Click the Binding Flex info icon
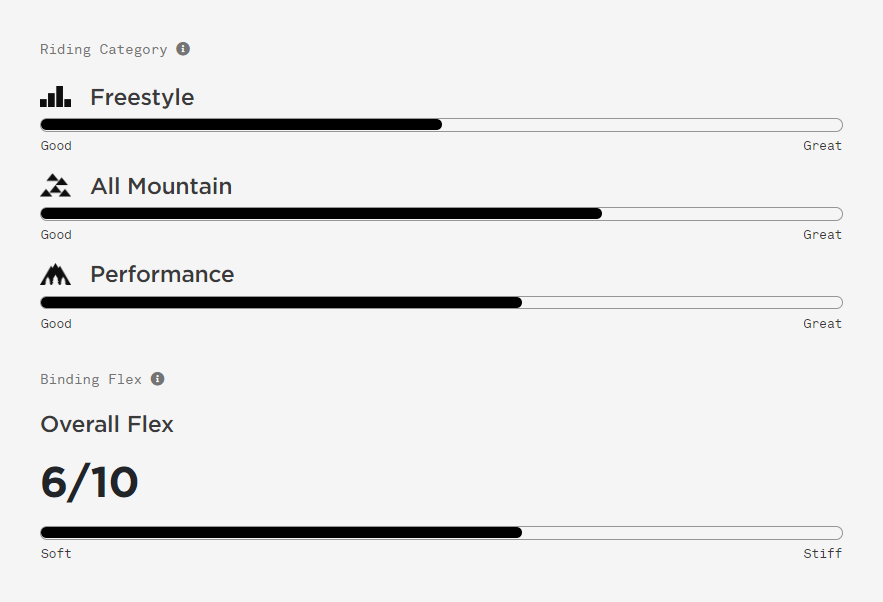 (158, 379)
